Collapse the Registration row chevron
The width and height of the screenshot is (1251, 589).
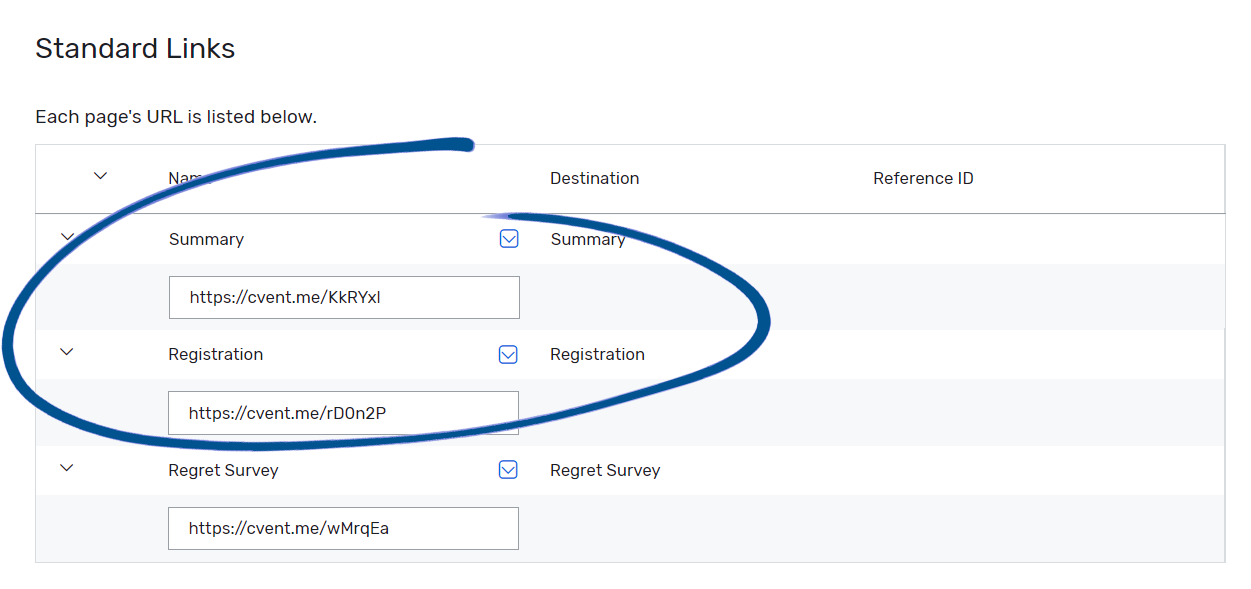click(x=67, y=352)
